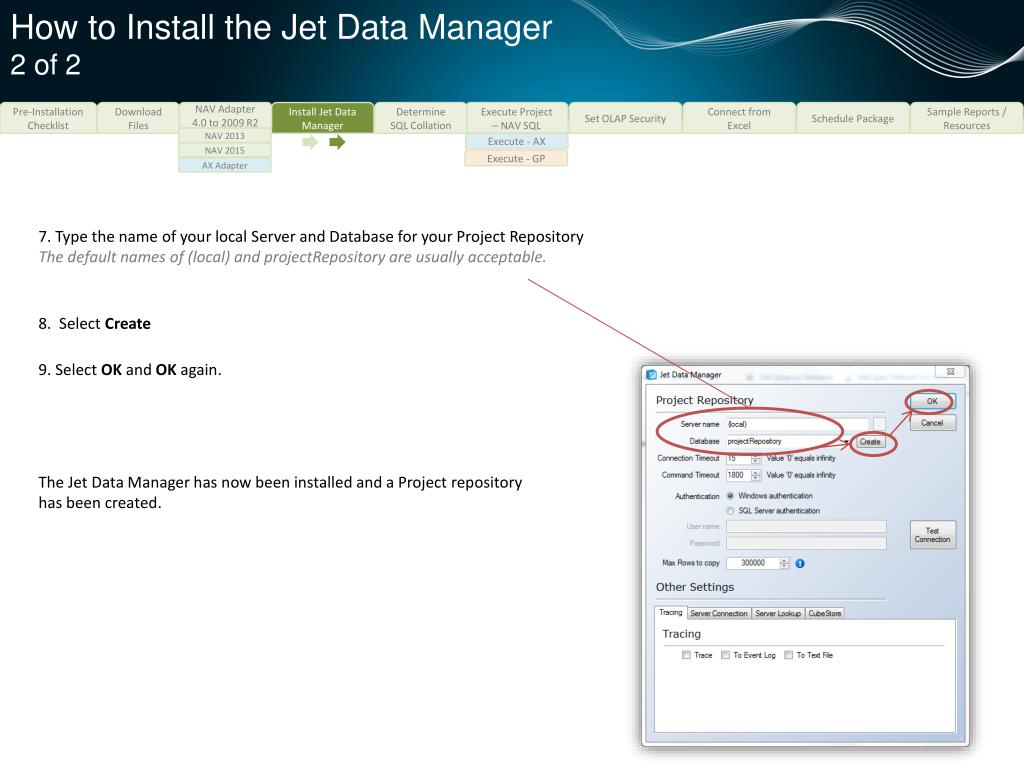Open the Sample Reports / Resources step
Screen dimensions: 1024x768
[967, 118]
